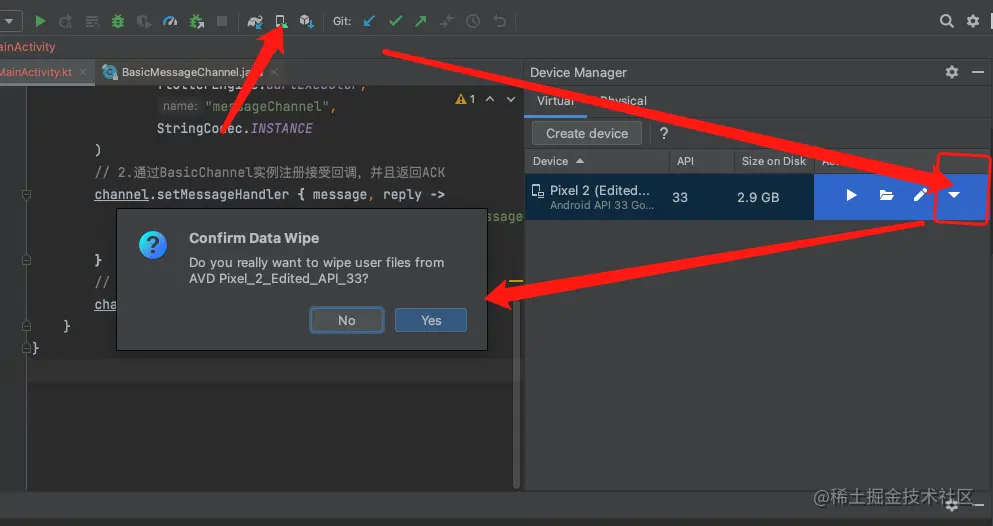Click the Confirm Data Wipe dialog title
993x526 pixels.
254,238
